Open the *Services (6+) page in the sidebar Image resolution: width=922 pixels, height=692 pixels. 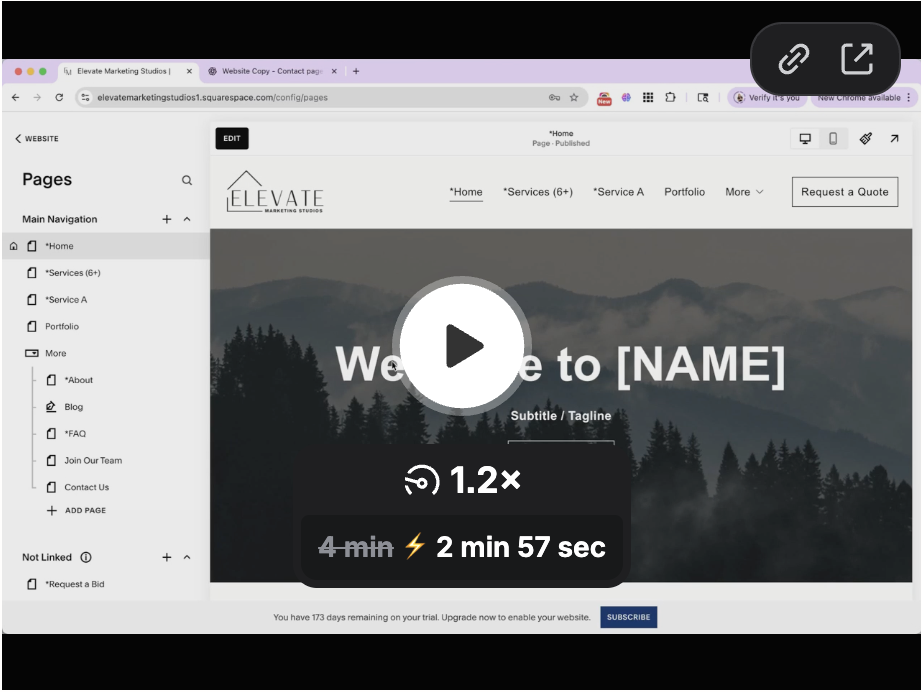(x=73, y=273)
